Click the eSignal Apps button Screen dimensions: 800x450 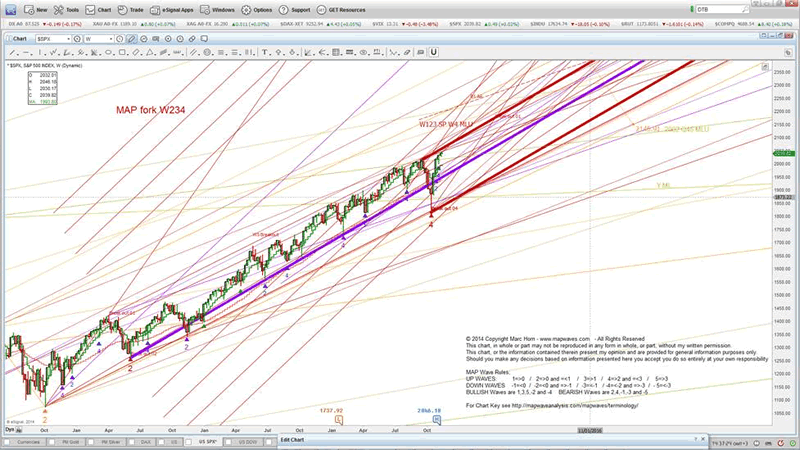[171, 8]
